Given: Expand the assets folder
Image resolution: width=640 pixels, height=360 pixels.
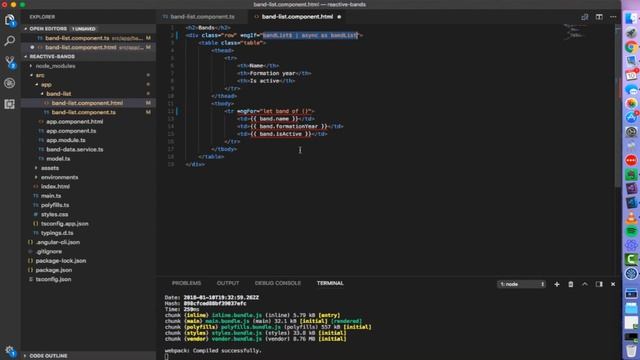Looking at the screenshot, I should [x=50, y=168].
